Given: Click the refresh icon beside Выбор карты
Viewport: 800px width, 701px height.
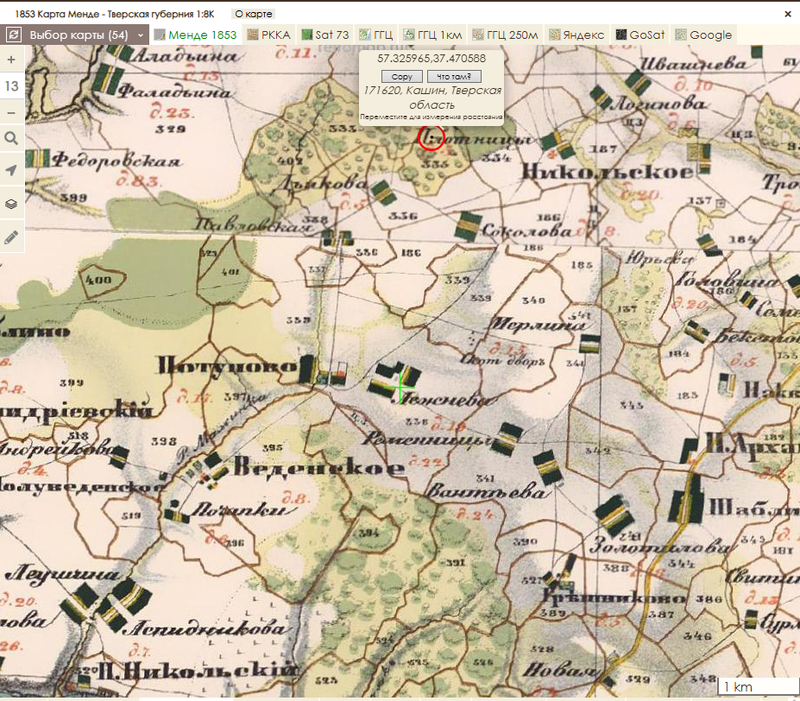Looking at the screenshot, I should click(x=13, y=35).
